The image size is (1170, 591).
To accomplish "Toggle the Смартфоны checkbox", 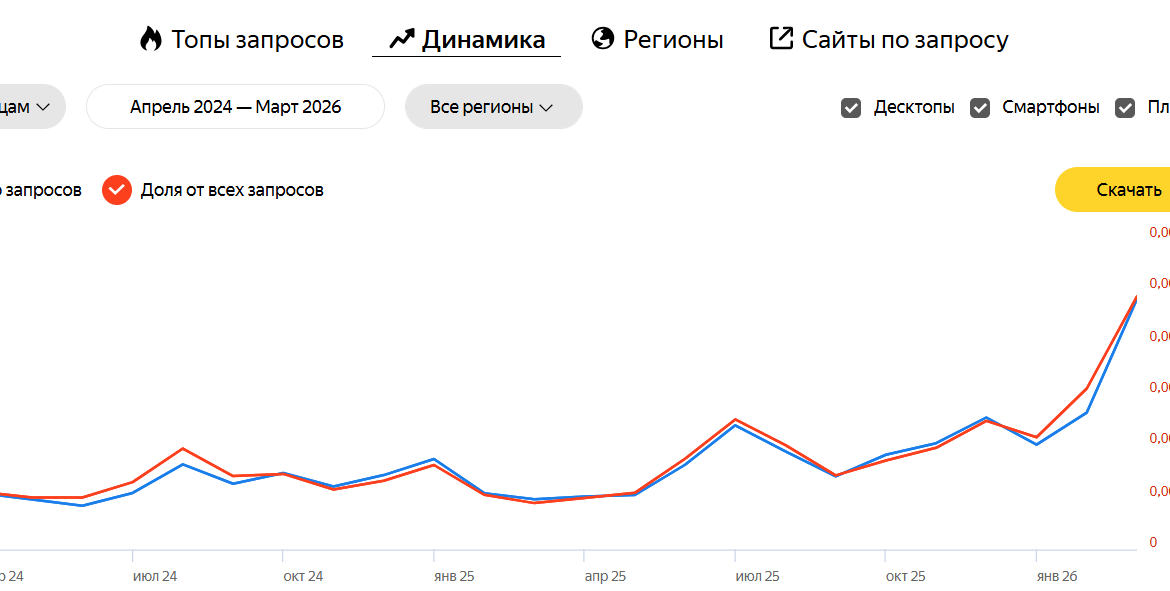I will click(980, 108).
